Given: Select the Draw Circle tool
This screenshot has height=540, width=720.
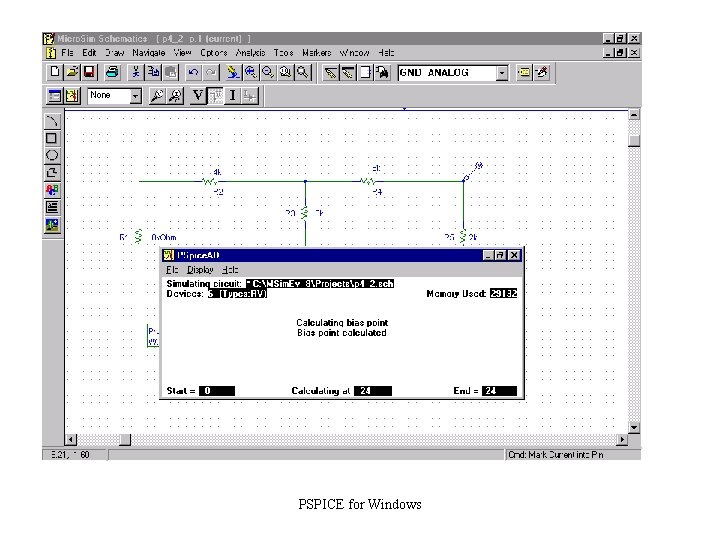Looking at the screenshot, I should click(x=52, y=155).
